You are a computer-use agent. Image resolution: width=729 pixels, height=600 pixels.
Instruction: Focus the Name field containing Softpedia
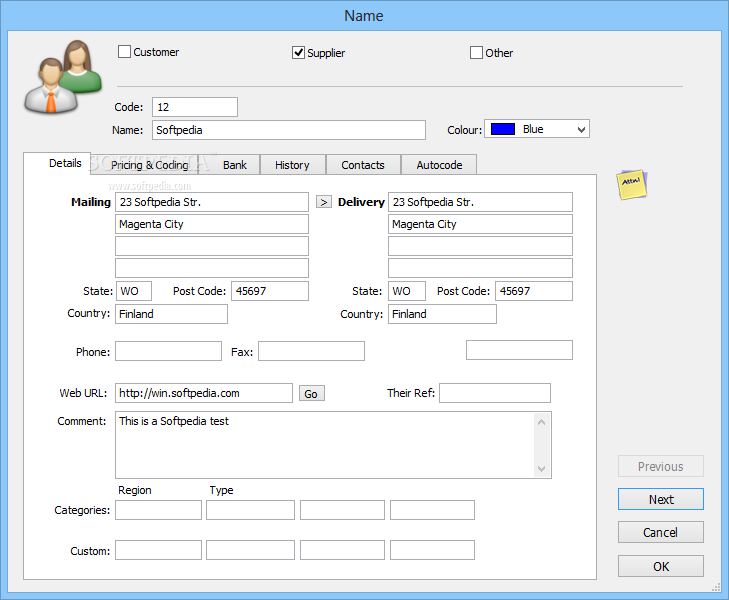(289, 130)
